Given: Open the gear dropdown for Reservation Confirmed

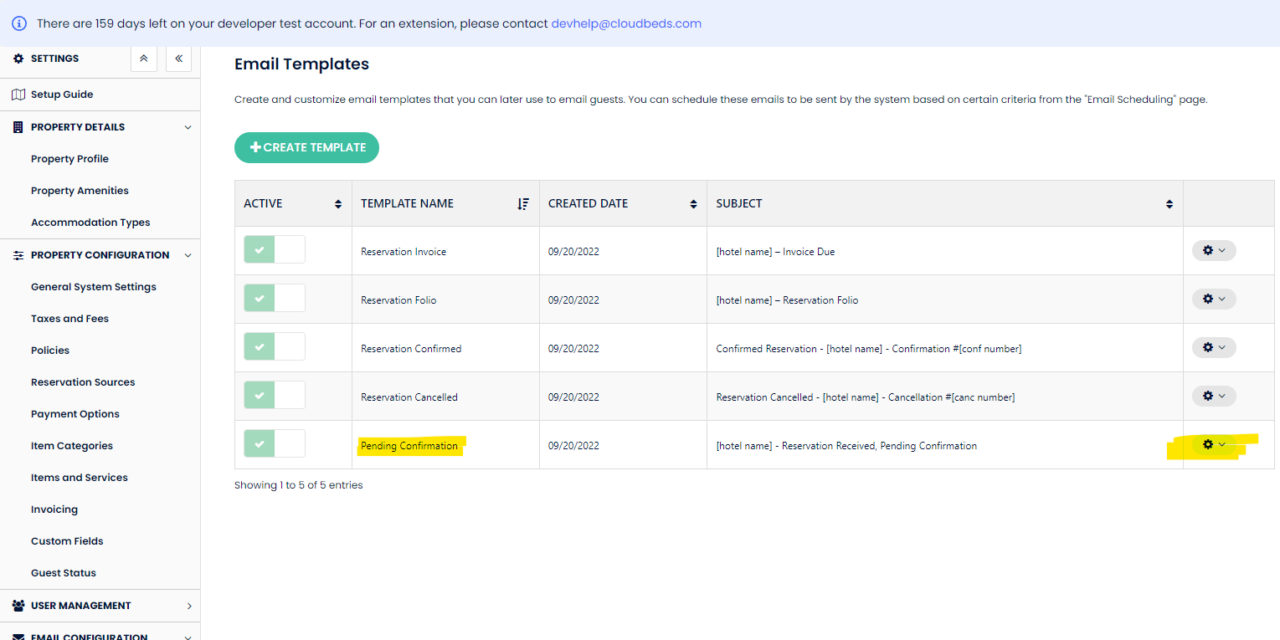Looking at the screenshot, I should (1213, 347).
